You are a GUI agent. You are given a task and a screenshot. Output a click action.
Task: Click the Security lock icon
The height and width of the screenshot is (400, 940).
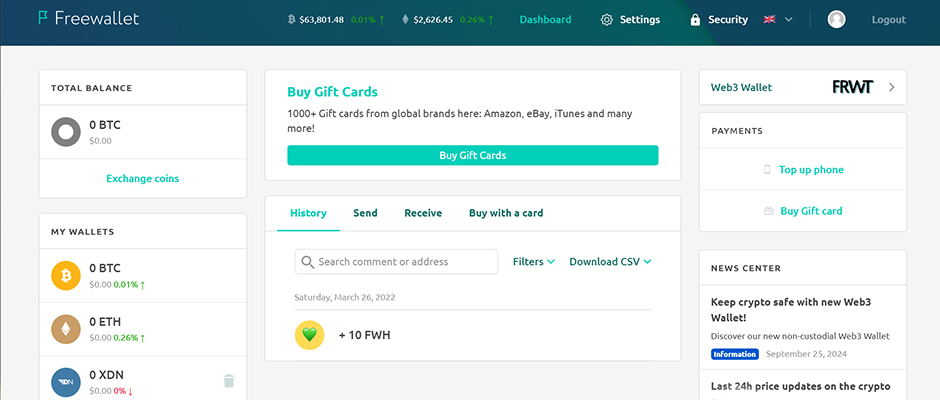tap(695, 20)
